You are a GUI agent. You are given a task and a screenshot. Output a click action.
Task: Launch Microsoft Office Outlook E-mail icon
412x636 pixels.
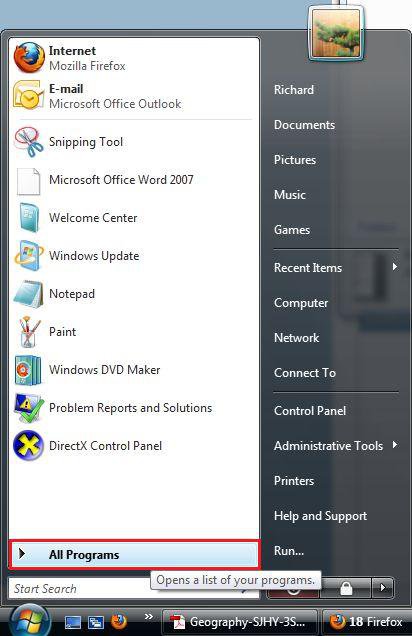(28, 96)
